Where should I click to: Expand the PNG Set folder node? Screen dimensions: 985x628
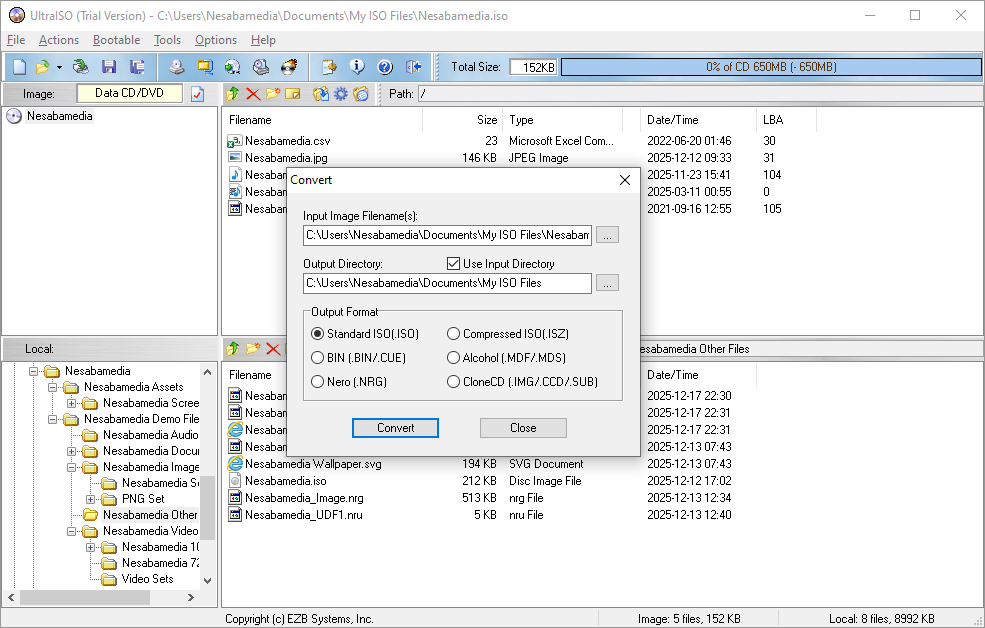[91, 499]
